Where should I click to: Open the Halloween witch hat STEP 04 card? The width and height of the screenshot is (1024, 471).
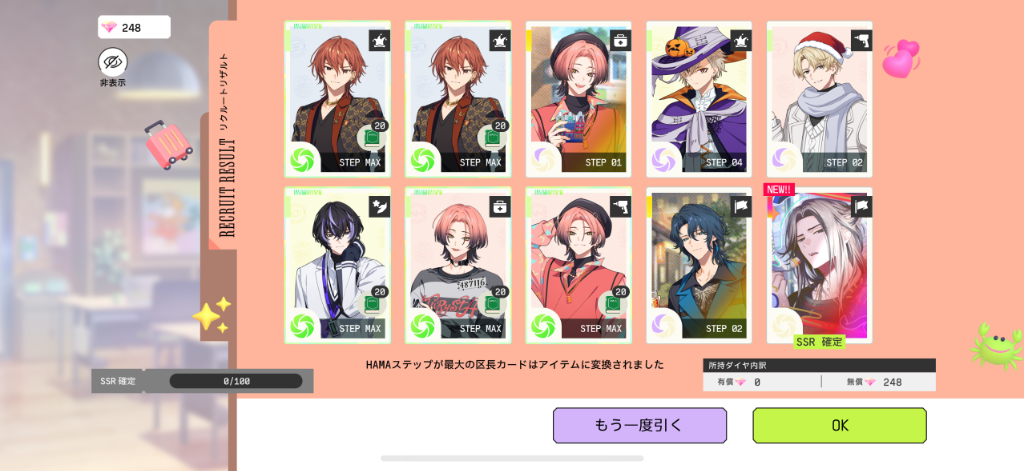[699, 99]
